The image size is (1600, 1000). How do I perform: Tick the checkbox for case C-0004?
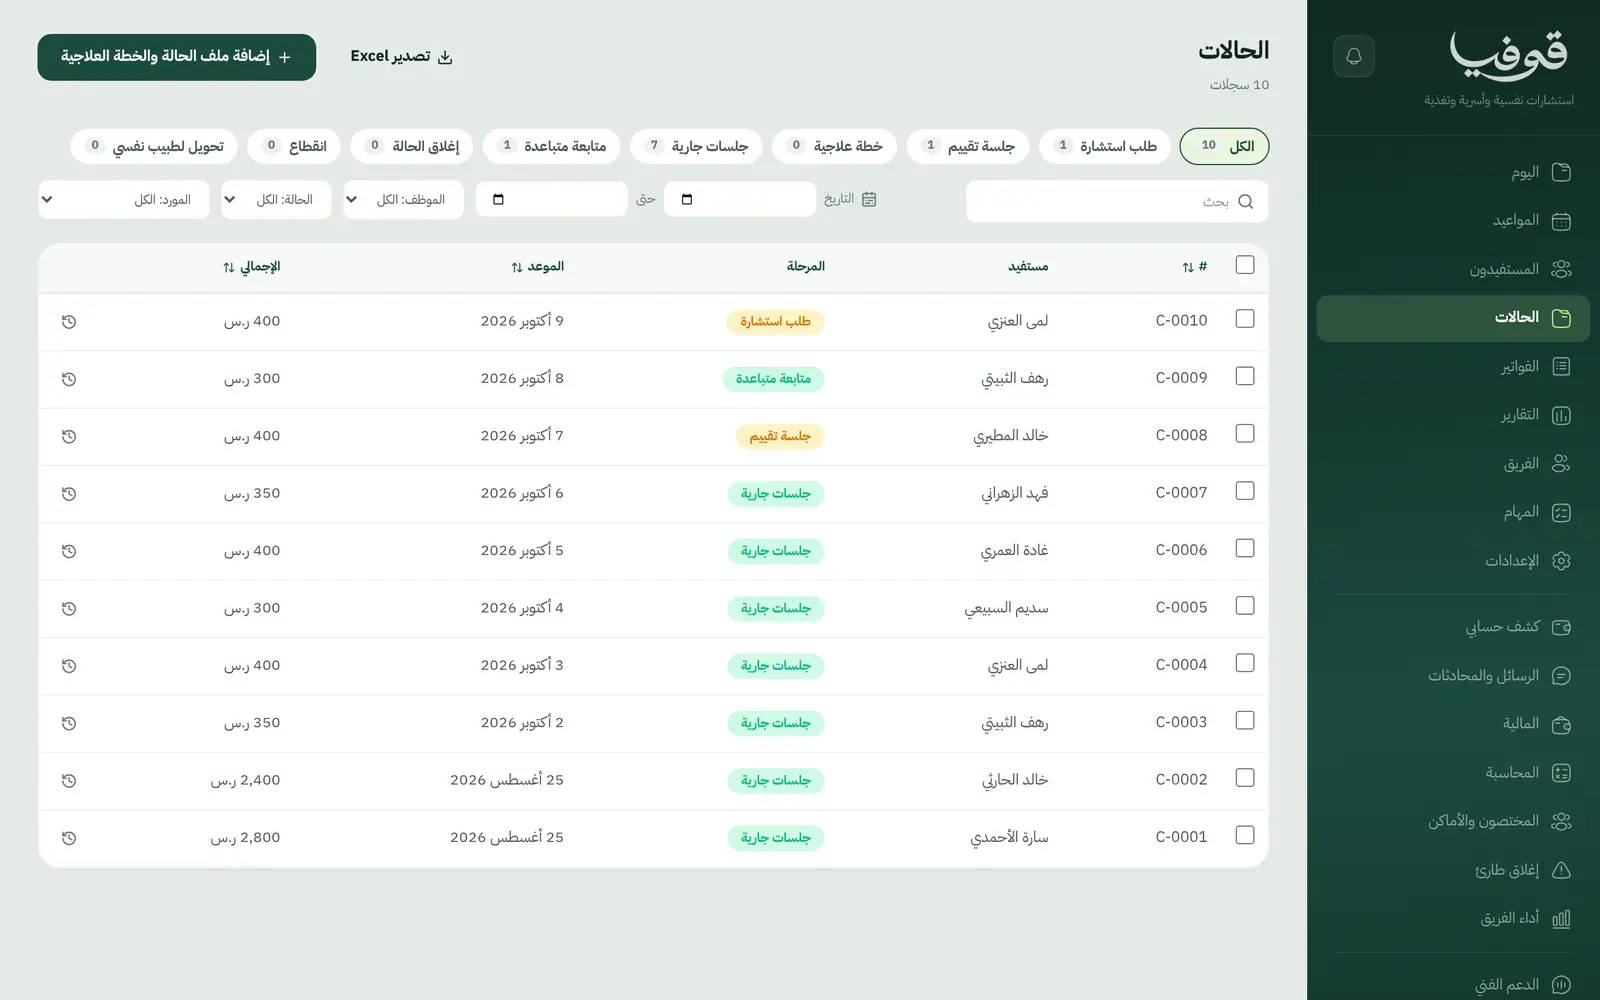pos(1245,663)
